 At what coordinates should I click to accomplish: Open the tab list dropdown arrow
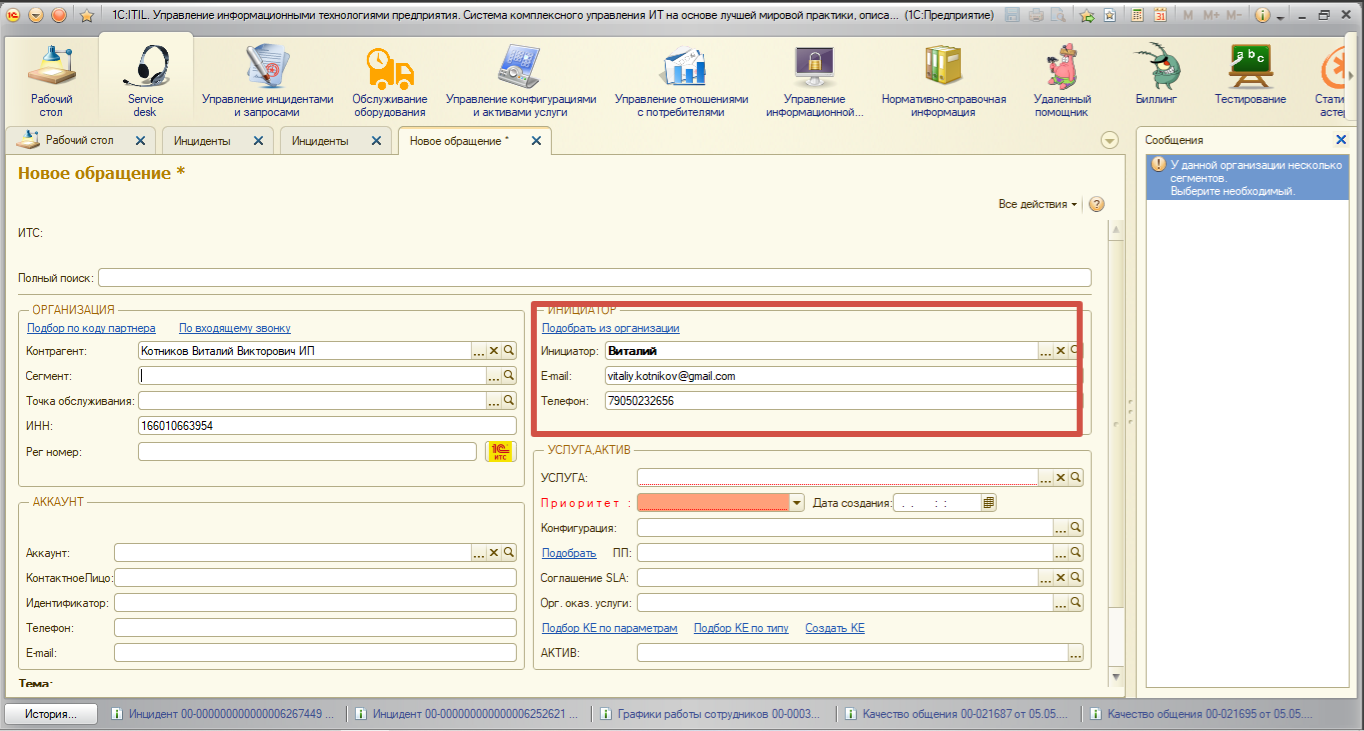click(x=1109, y=141)
